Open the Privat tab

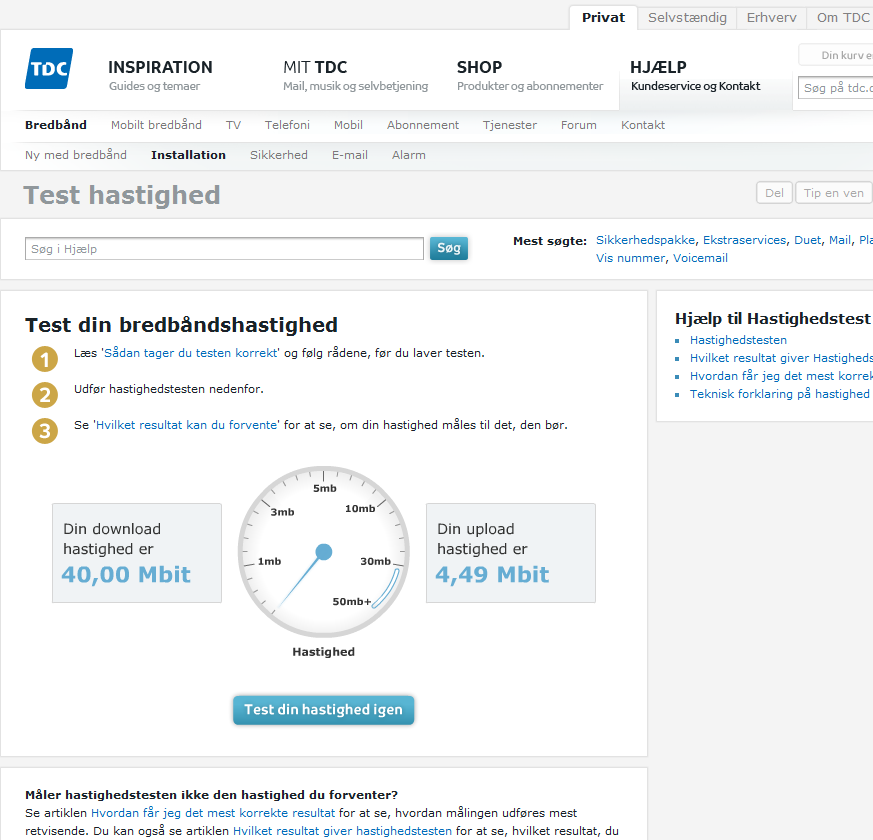(603, 18)
